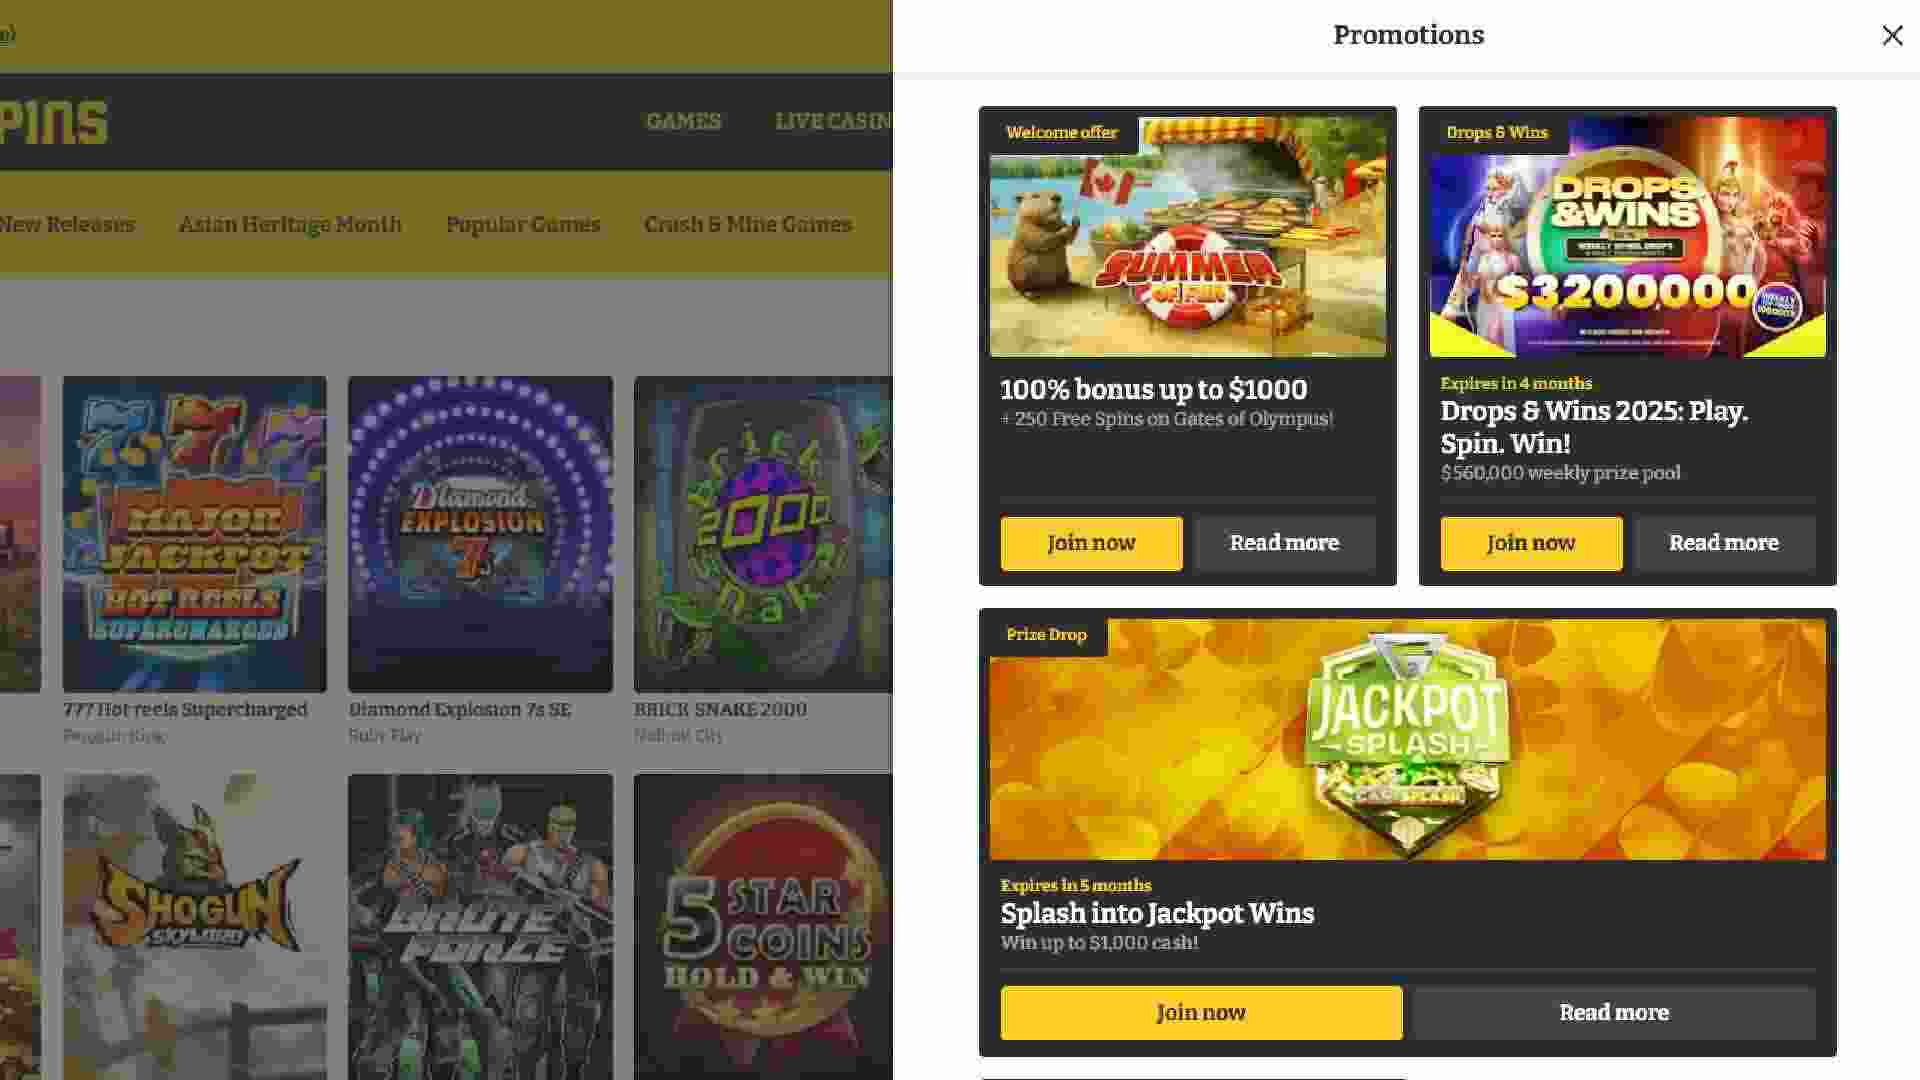Click Join now on the Welcome offer card
The width and height of the screenshot is (1920, 1080).
pos(1091,543)
